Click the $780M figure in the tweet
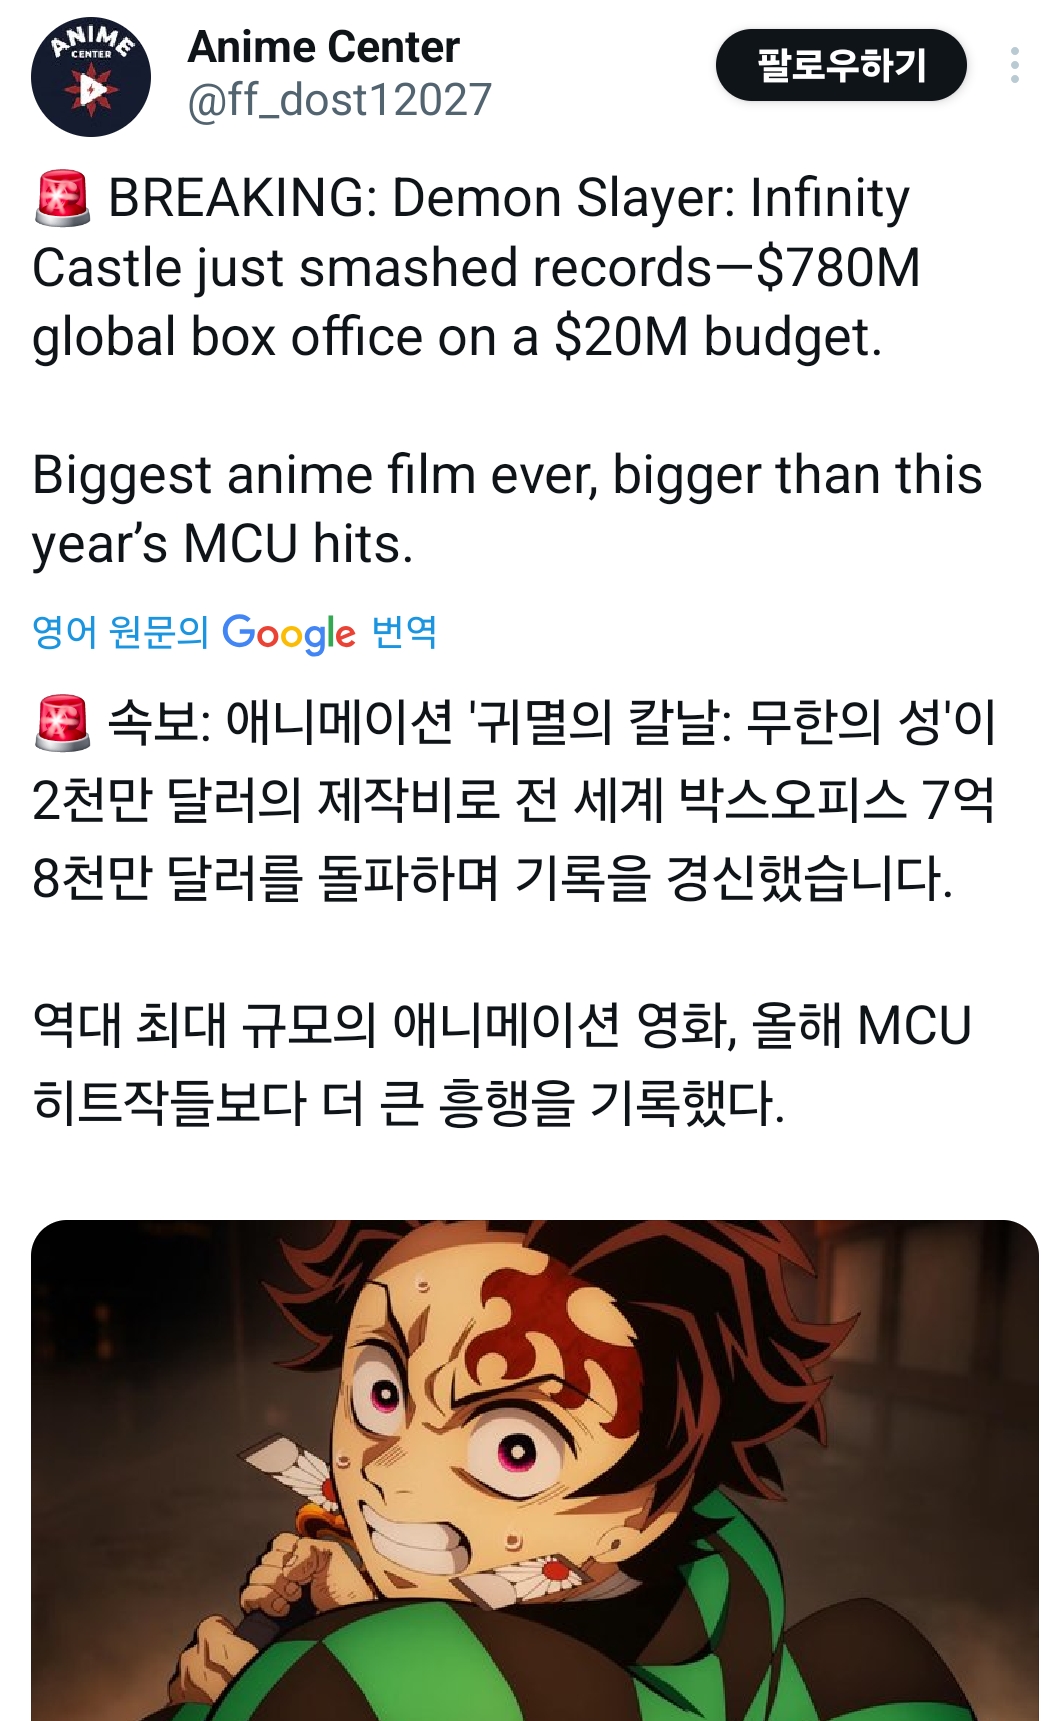The height and width of the screenshot is (1721, 1049). coord(838,268)
